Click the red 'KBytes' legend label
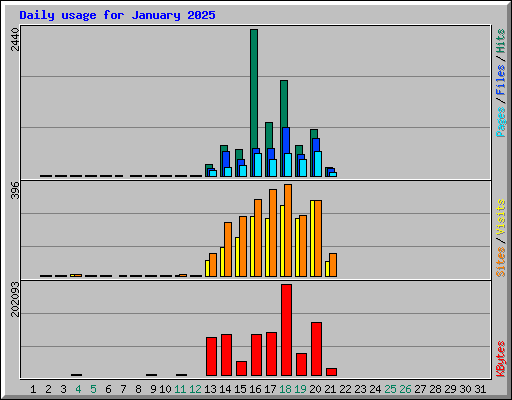Screen dimensions: 512x400 tap(500, 359)
